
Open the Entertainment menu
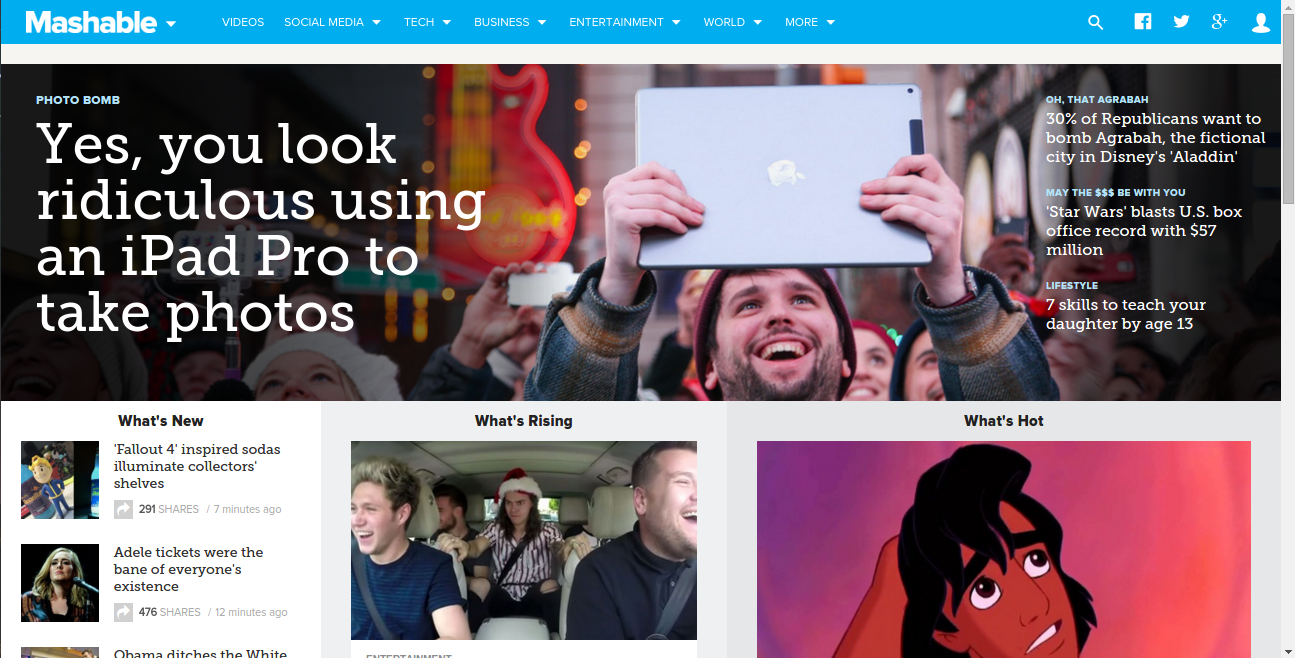[x=625, y=22]
